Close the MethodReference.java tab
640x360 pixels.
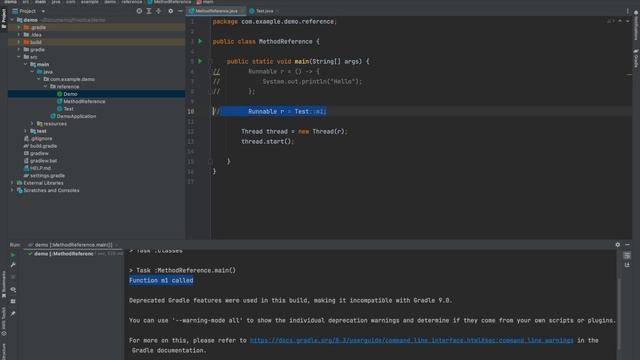point(243,11)
